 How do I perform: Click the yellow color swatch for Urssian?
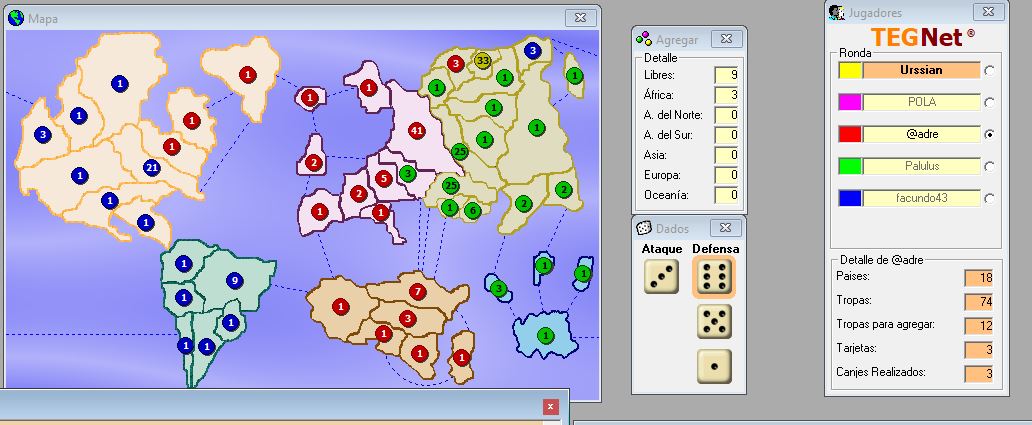850,71
